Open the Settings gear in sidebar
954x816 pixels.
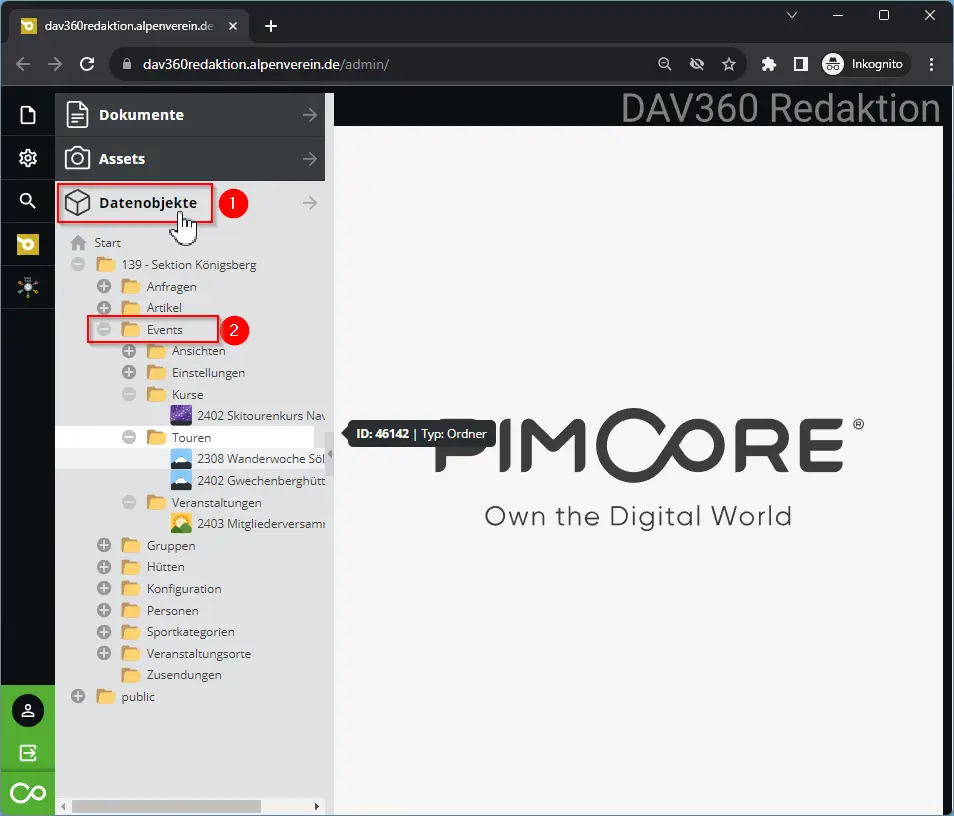27,158
